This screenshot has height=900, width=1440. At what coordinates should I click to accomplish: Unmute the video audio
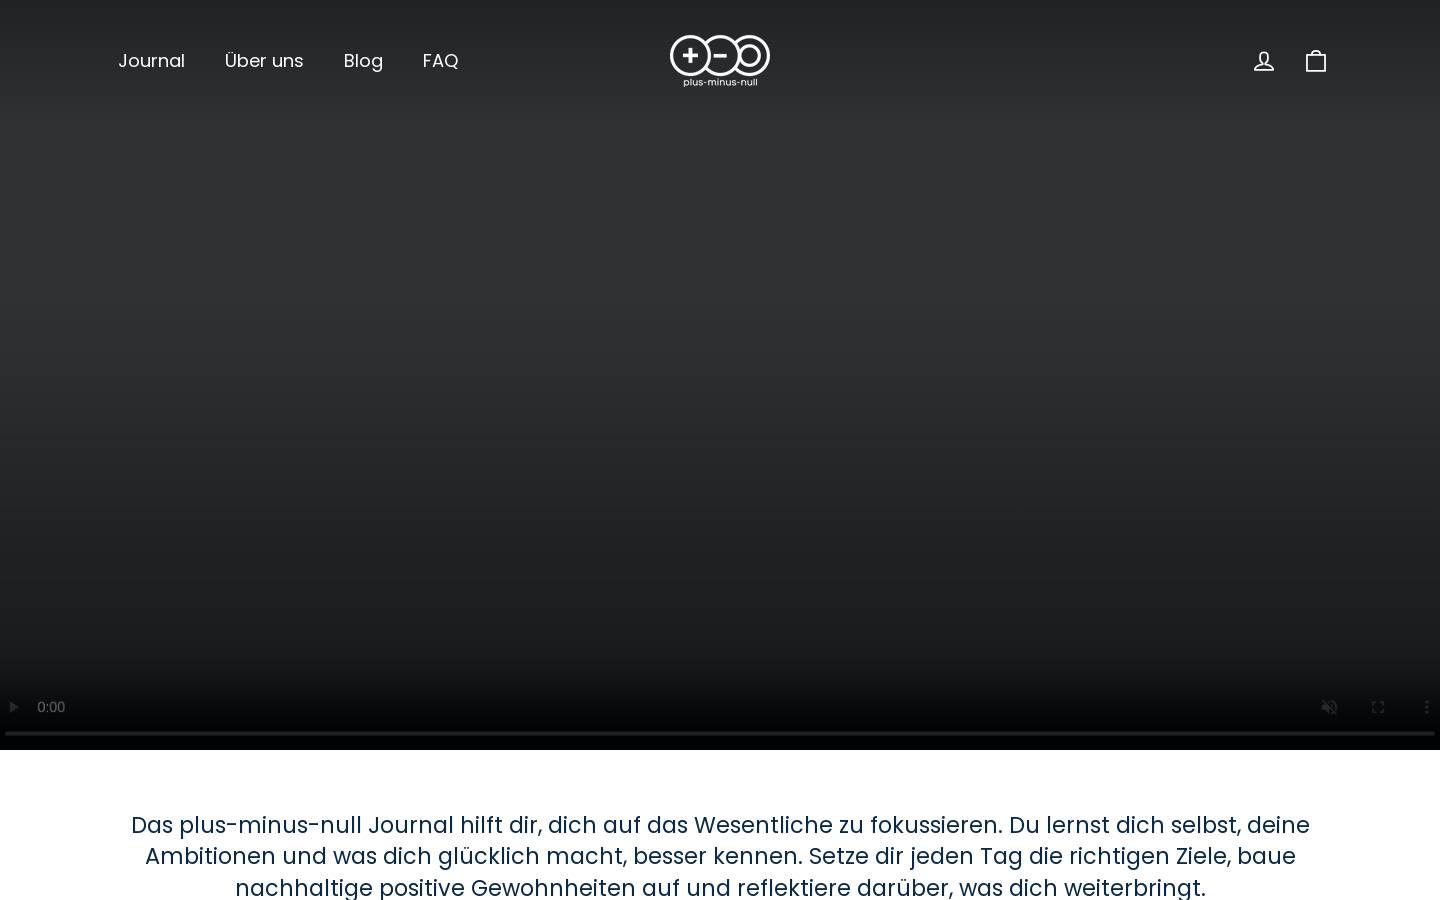click(1329, 707)
